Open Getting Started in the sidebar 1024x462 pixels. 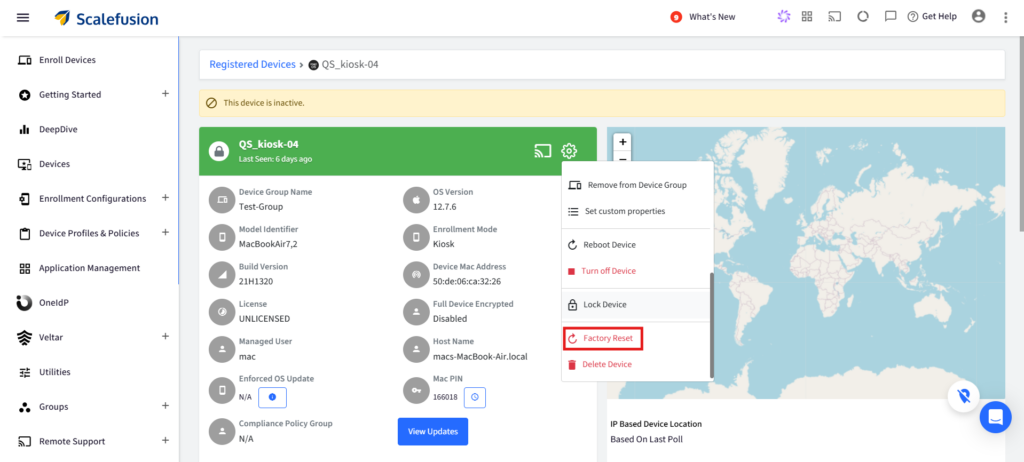point(70,95)
